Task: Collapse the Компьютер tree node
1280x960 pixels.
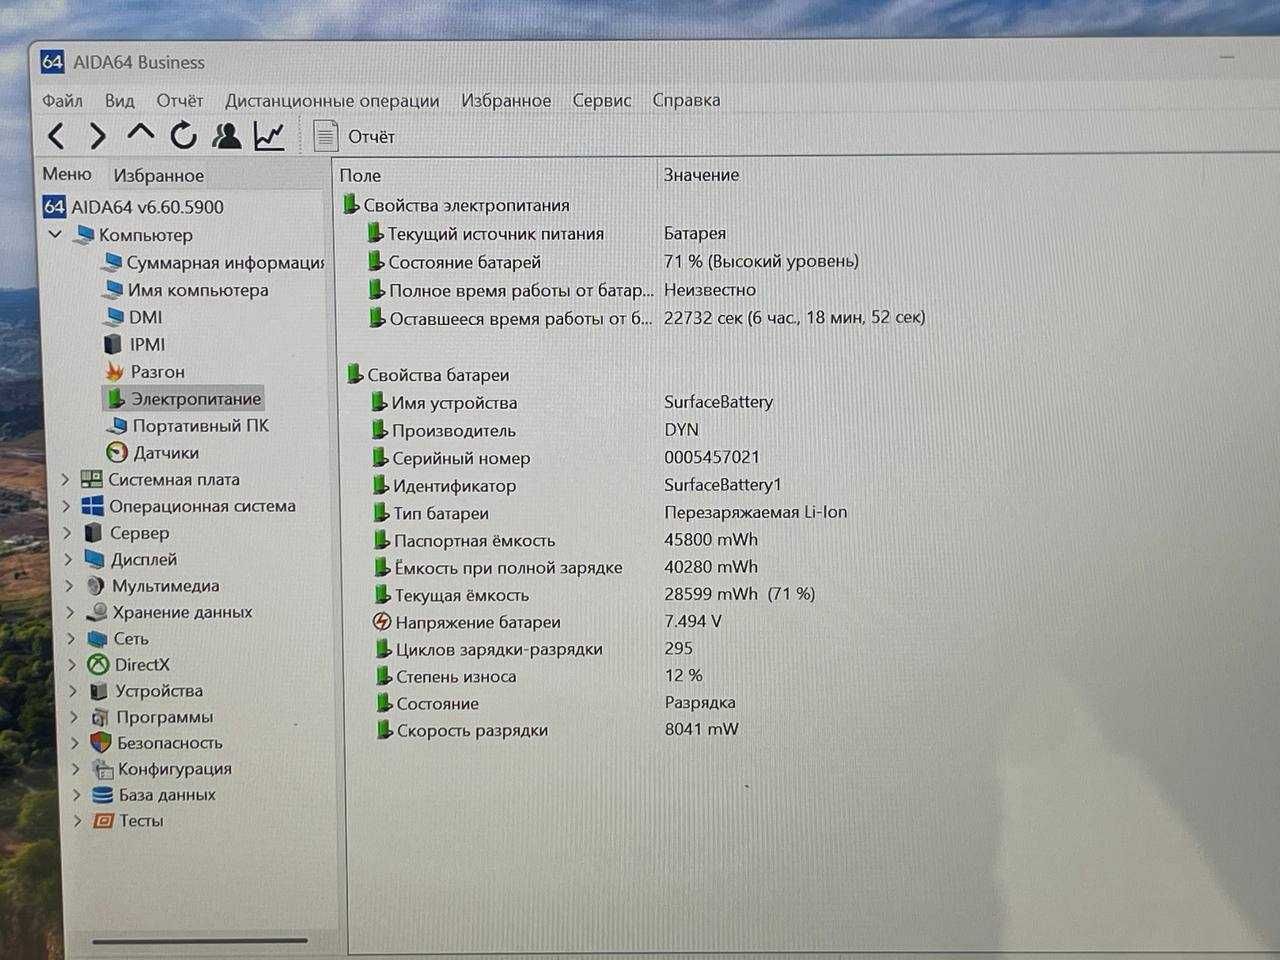Action: (55, 234)
